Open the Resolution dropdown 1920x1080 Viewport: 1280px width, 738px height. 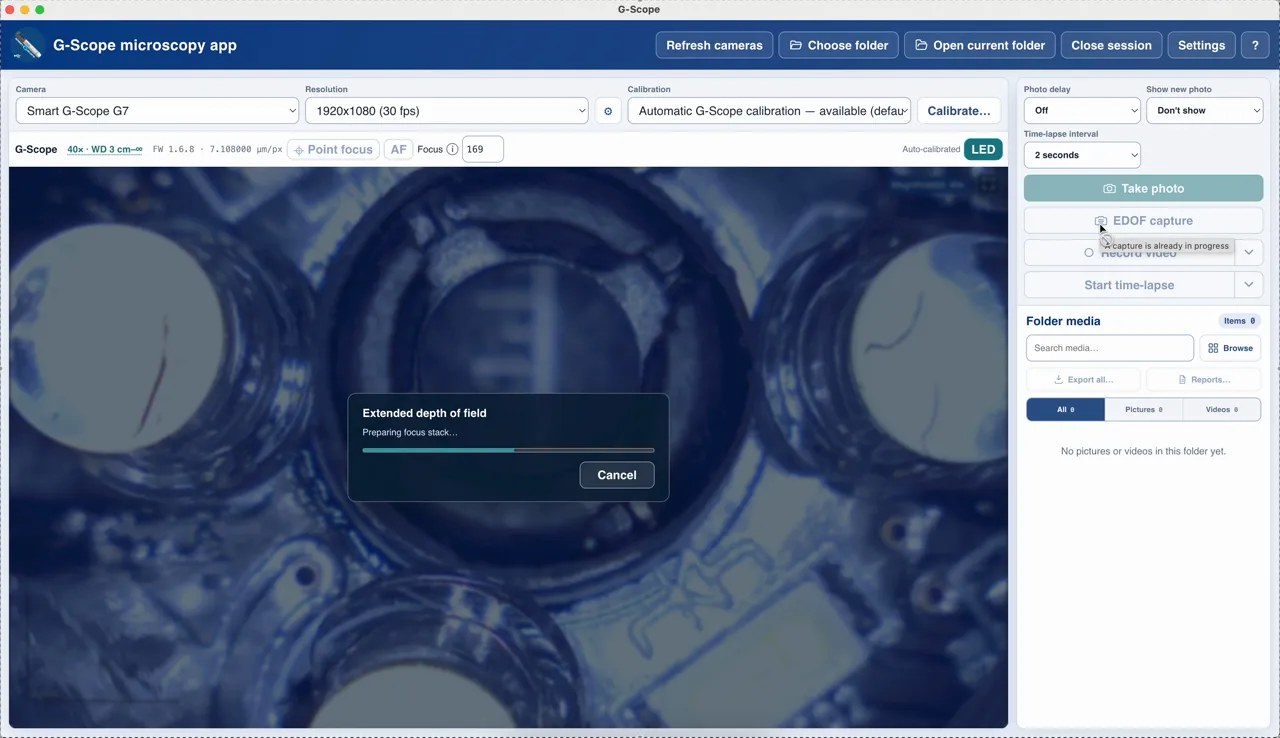pyautogui.click(x=447, y=111)
